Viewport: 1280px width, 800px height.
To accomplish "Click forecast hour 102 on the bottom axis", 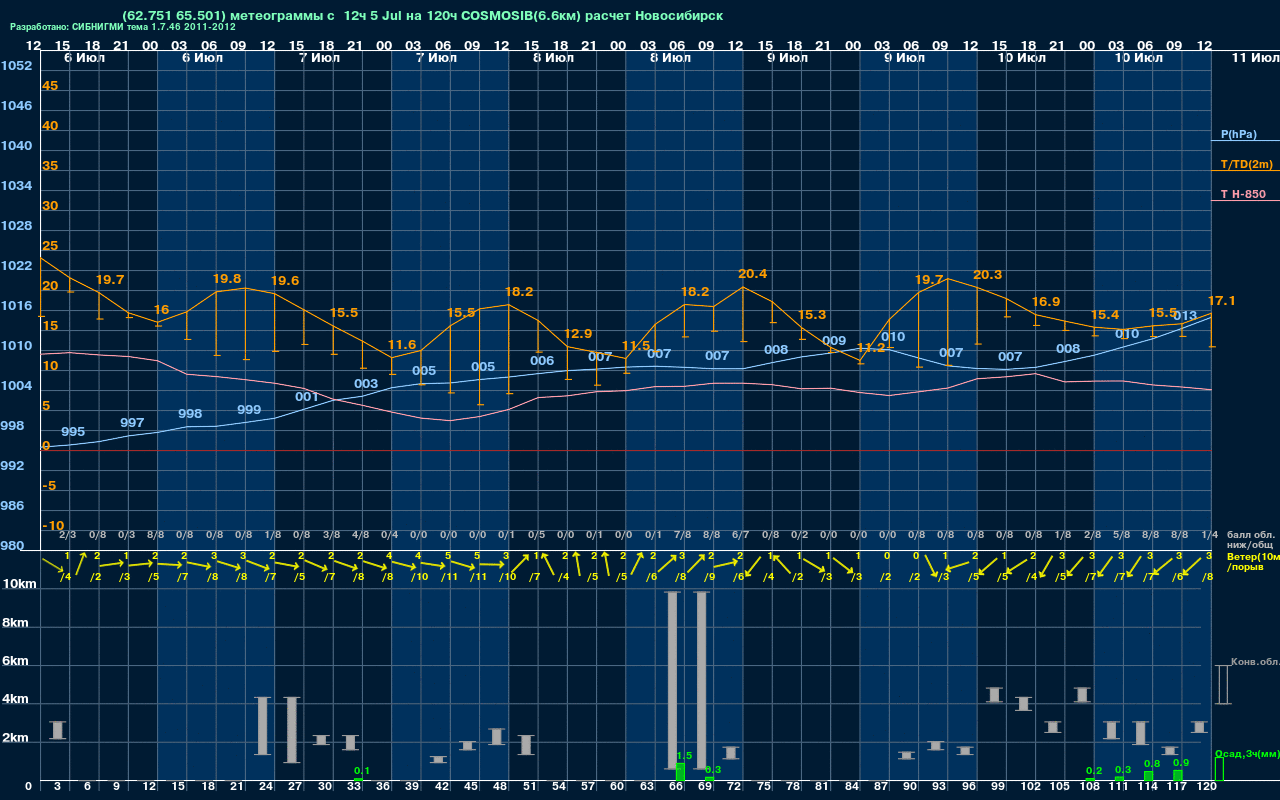I will [x=1030, y=787].
